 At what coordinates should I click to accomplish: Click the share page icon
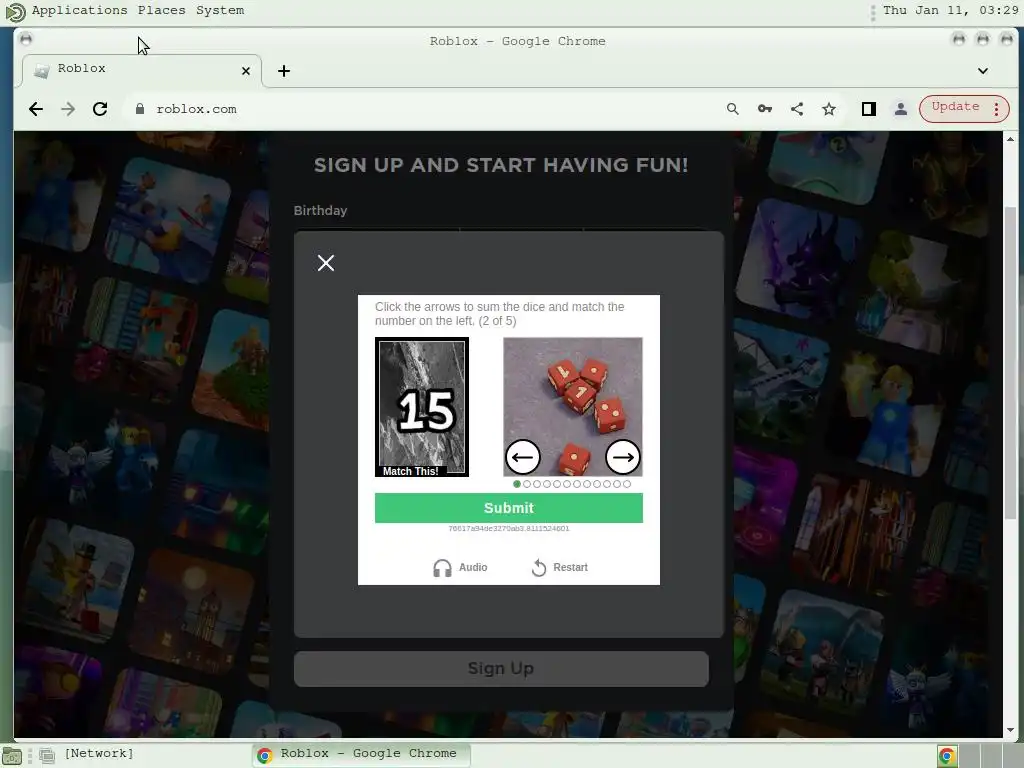(797, 109)
